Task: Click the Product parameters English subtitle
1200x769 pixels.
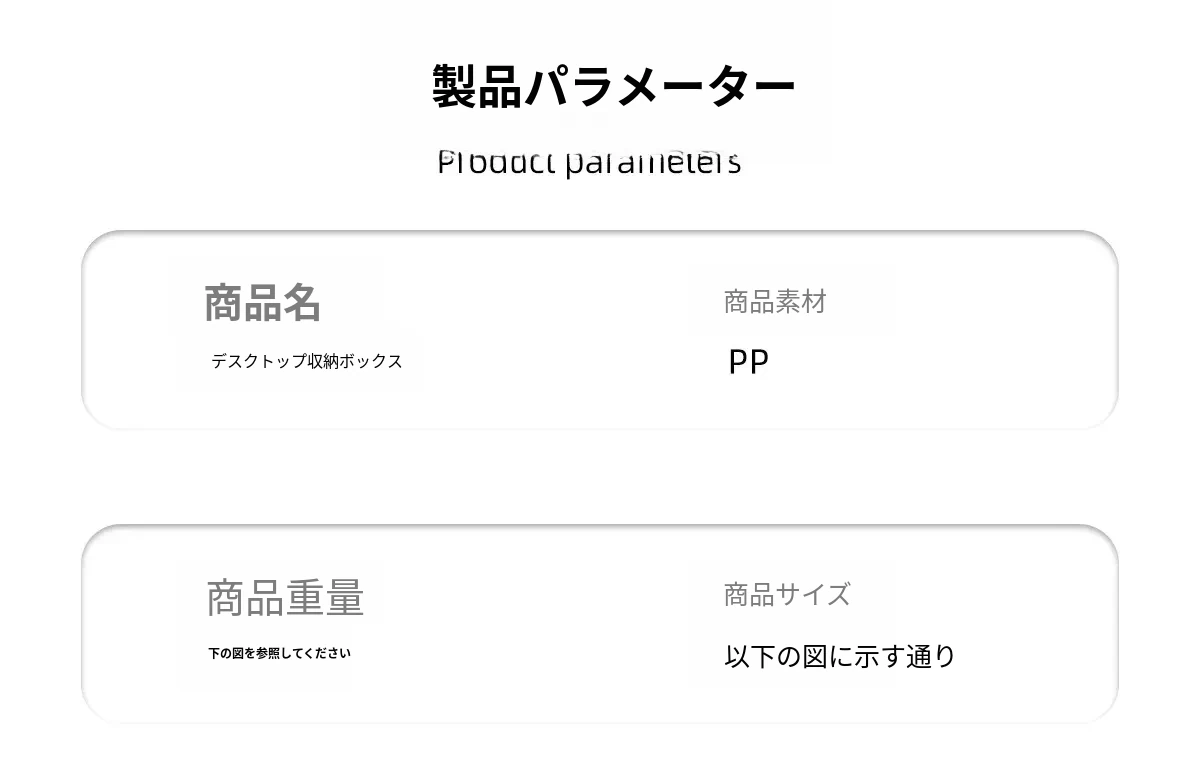Action: click(x=589, y=162)
